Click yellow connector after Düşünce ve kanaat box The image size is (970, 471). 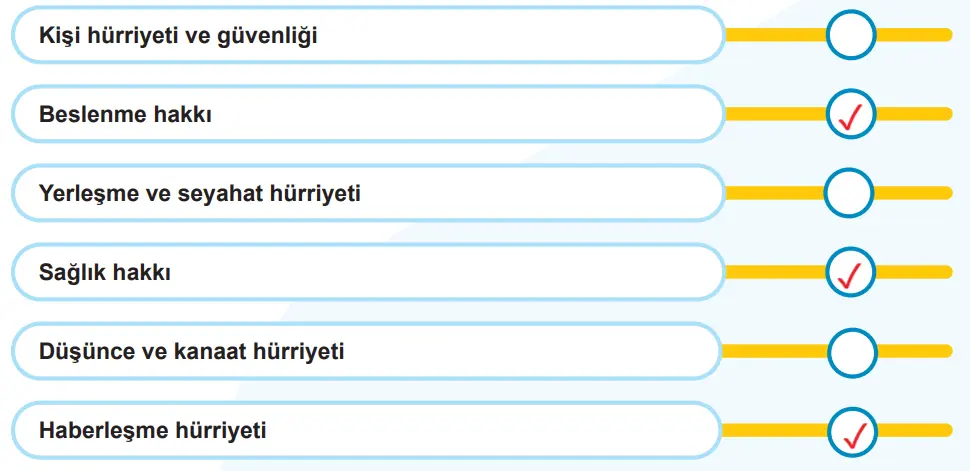[x=772, y=352]
